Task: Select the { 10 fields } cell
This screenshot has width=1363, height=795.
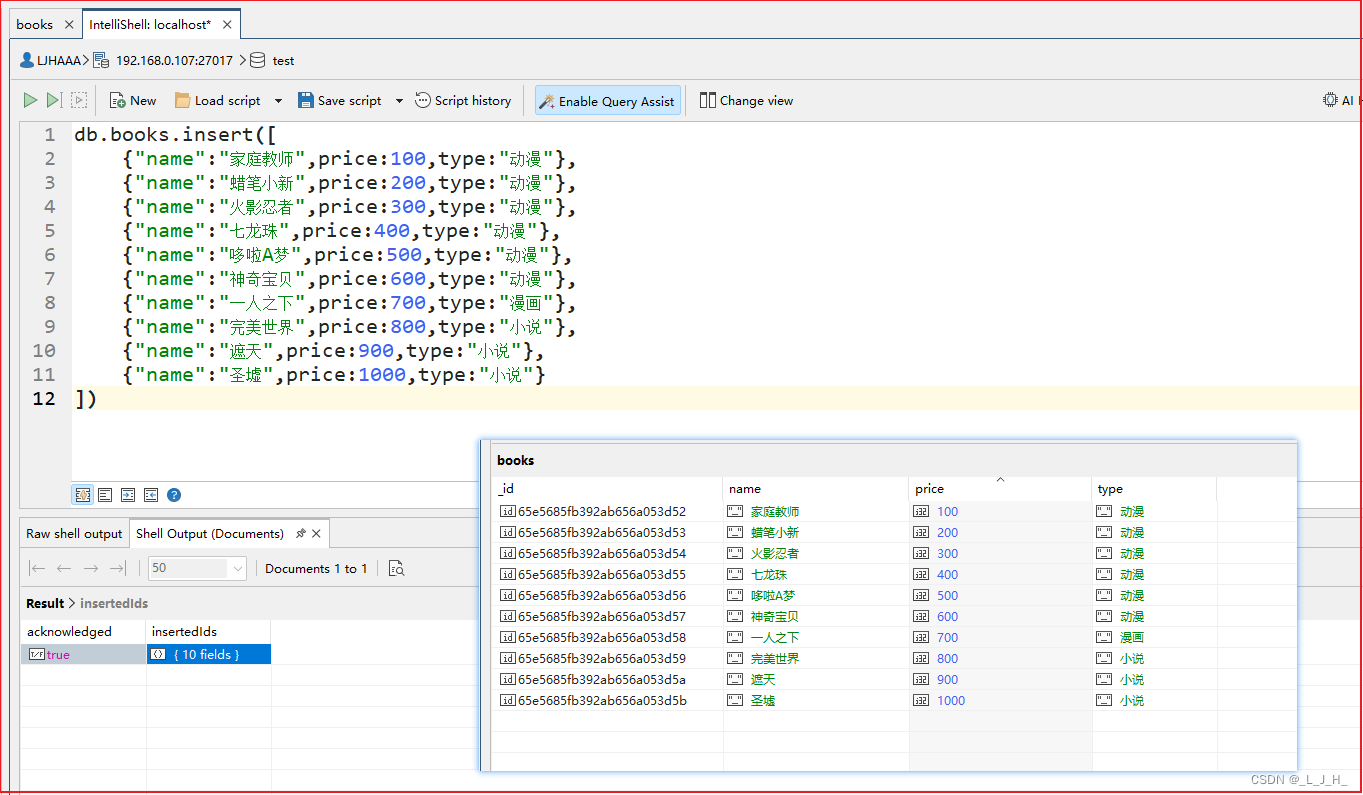Action: 208,654
